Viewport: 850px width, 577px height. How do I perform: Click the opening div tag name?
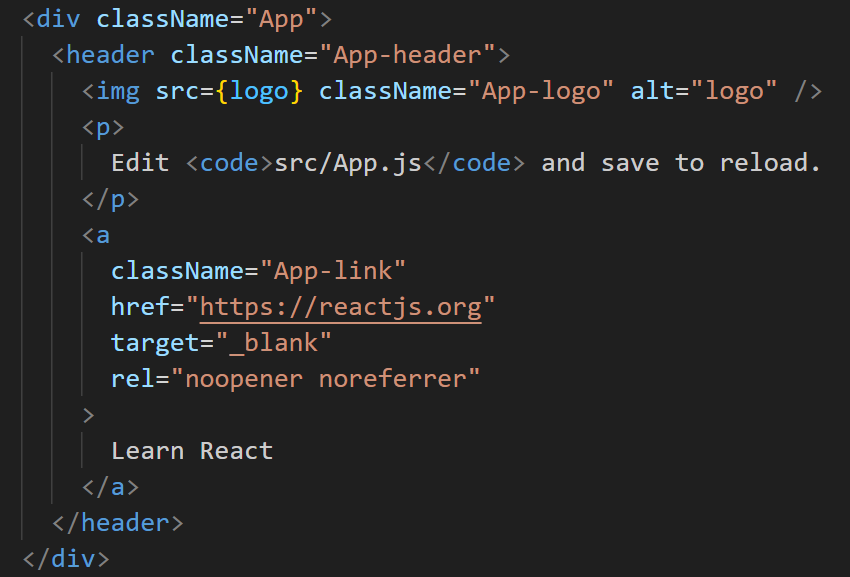pos(59,20)
